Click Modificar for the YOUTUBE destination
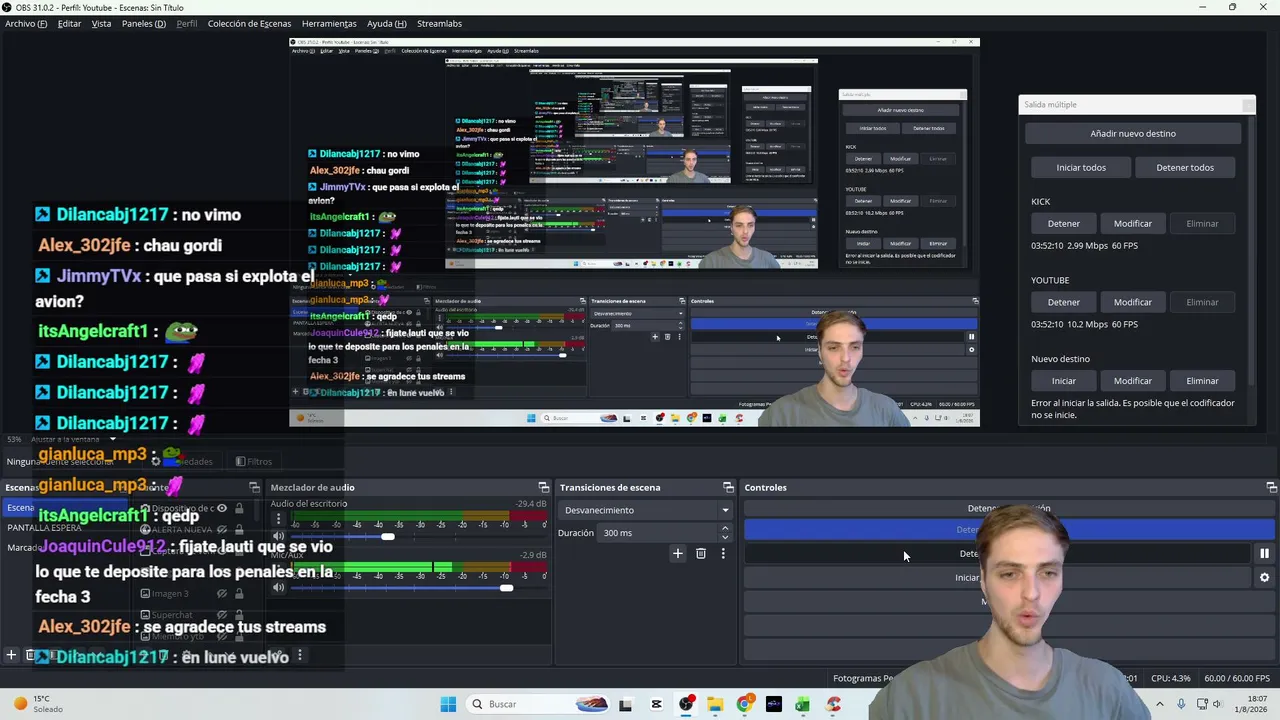The width and height of the screenshot is (1280, 720). click(x=1133, y=302)
